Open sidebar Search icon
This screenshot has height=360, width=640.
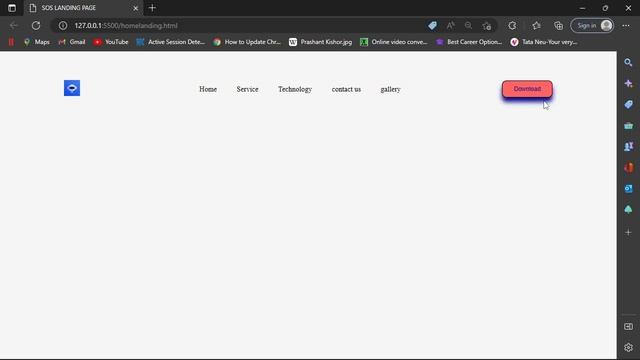[x=628, y=62]
